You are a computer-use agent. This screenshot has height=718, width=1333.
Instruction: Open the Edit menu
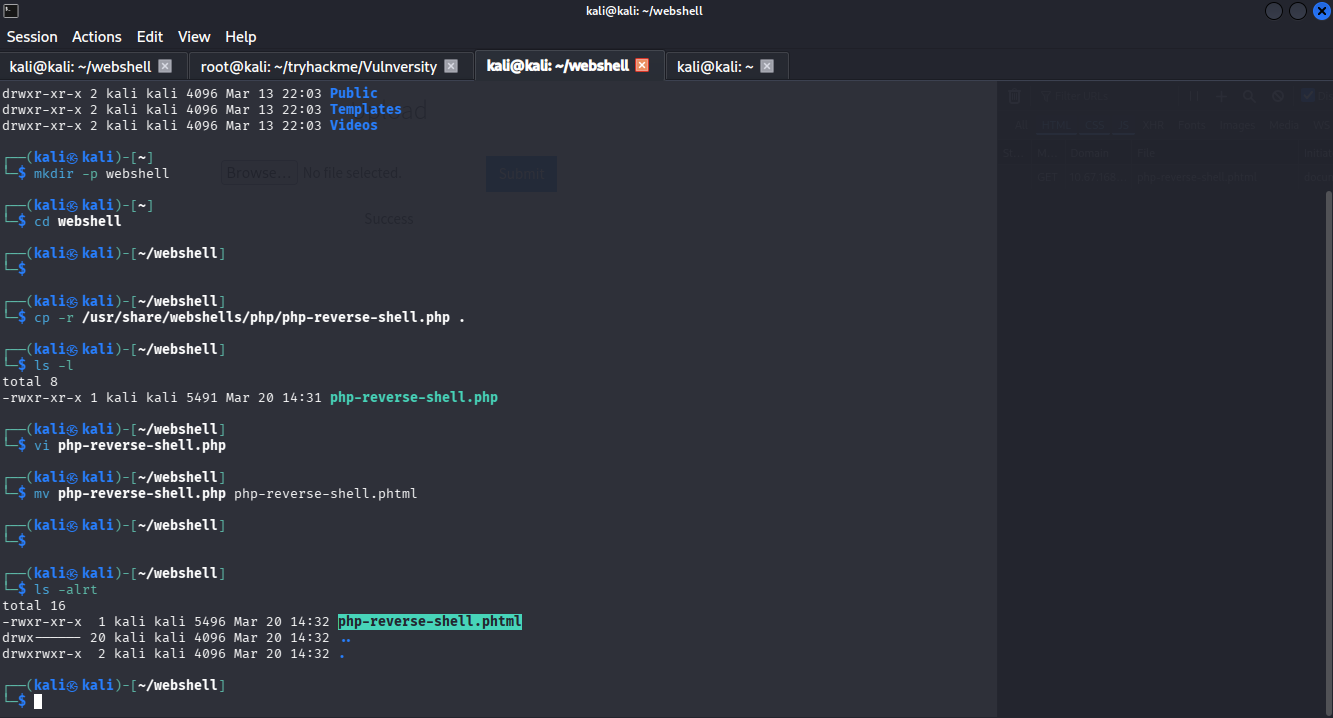click(150, 36)
